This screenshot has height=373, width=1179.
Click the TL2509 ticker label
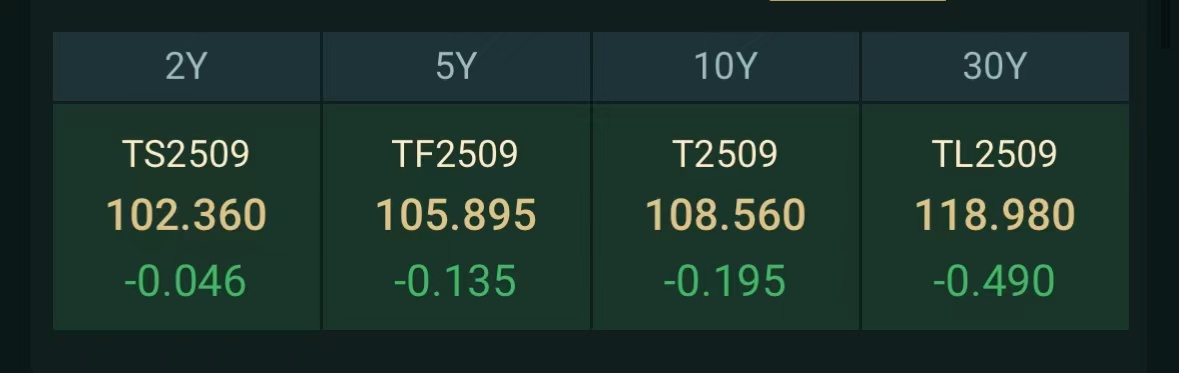click(x=995, y=154)
